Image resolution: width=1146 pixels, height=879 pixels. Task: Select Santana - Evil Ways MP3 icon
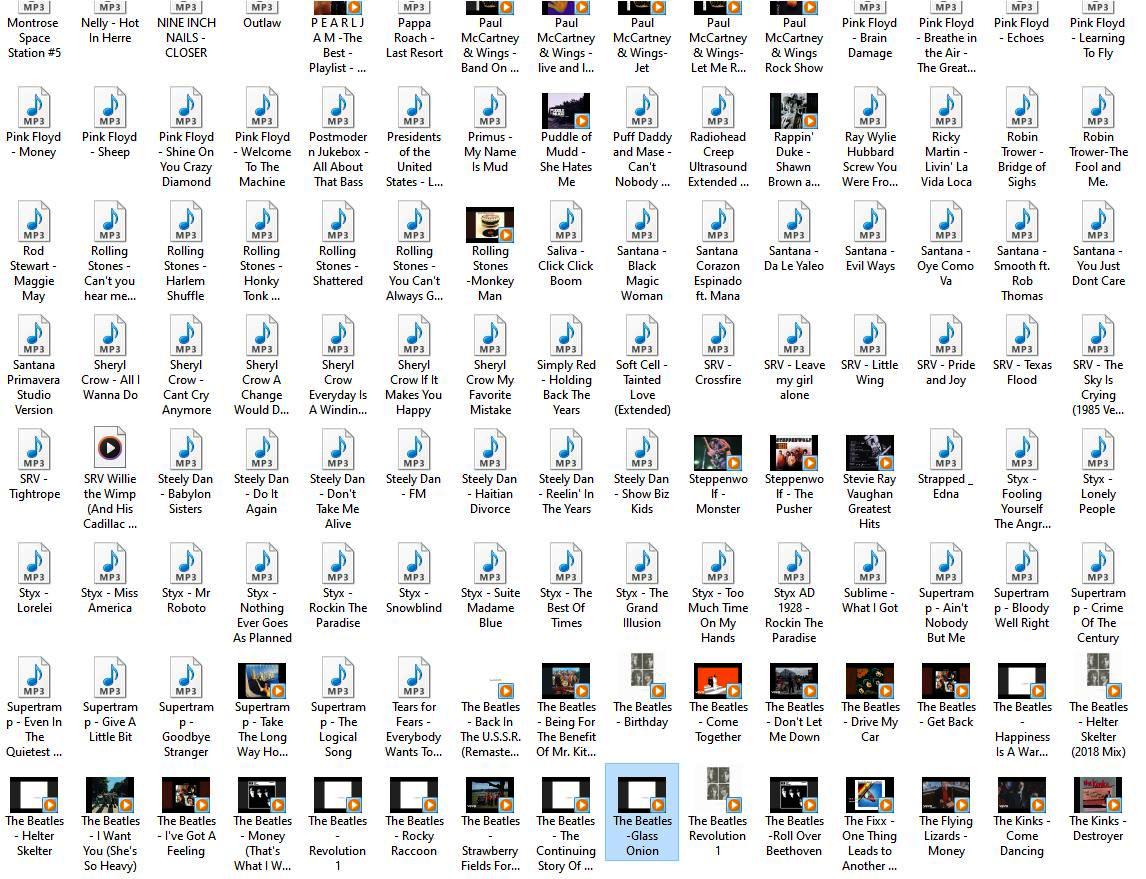point(870,222)
